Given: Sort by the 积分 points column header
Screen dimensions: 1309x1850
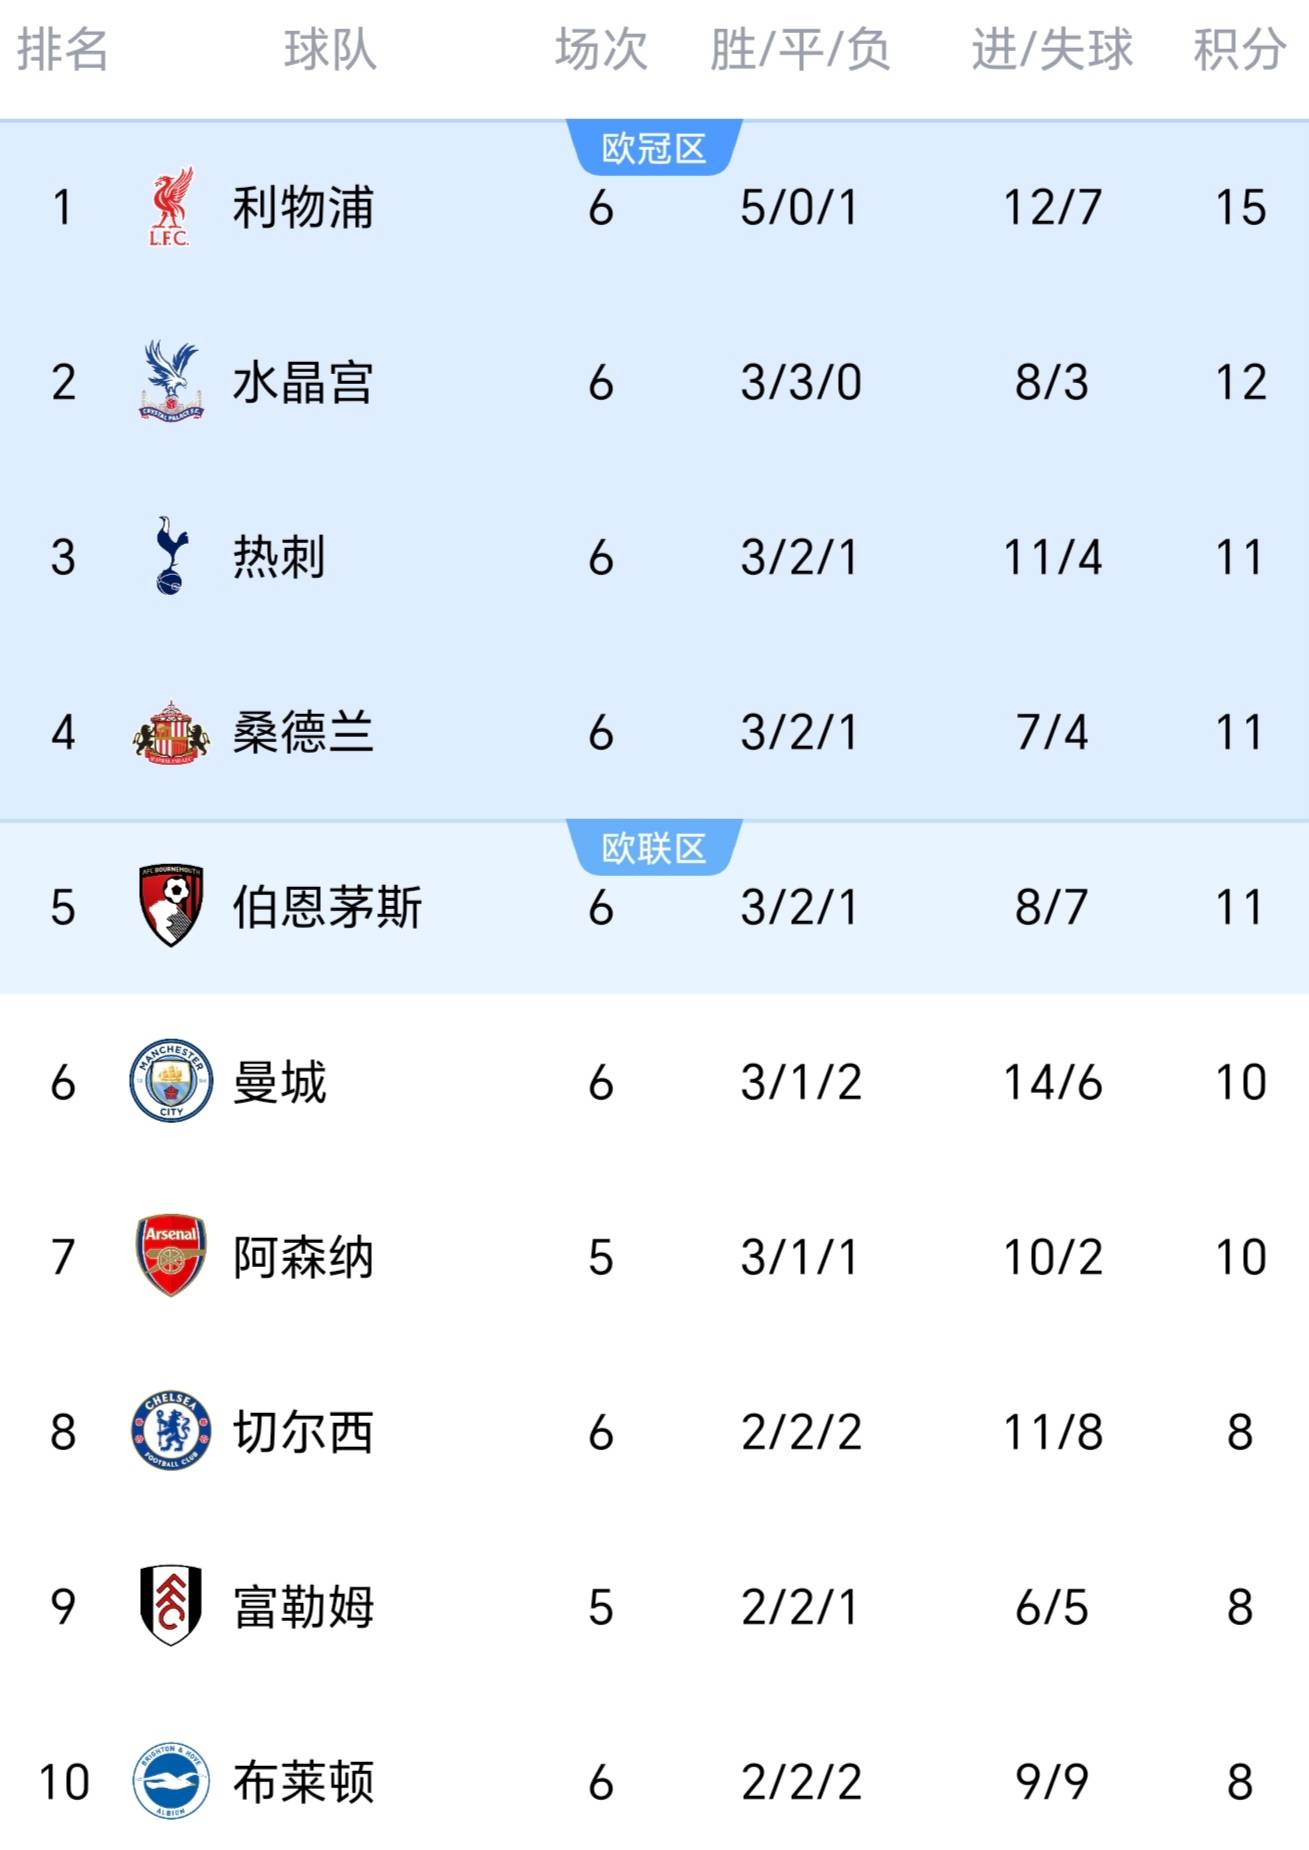Looking at the screenshot, I should (1239, 50).
